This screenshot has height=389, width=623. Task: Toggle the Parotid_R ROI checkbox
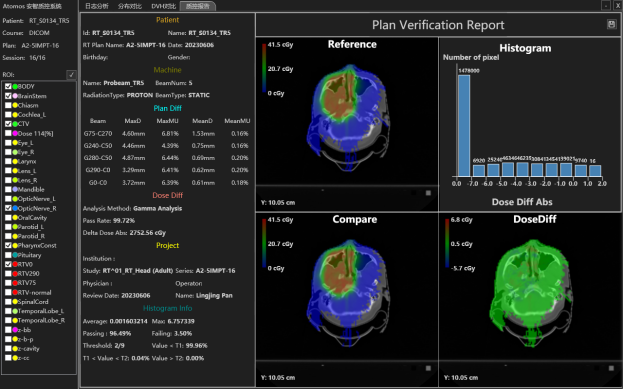[8, 236]
